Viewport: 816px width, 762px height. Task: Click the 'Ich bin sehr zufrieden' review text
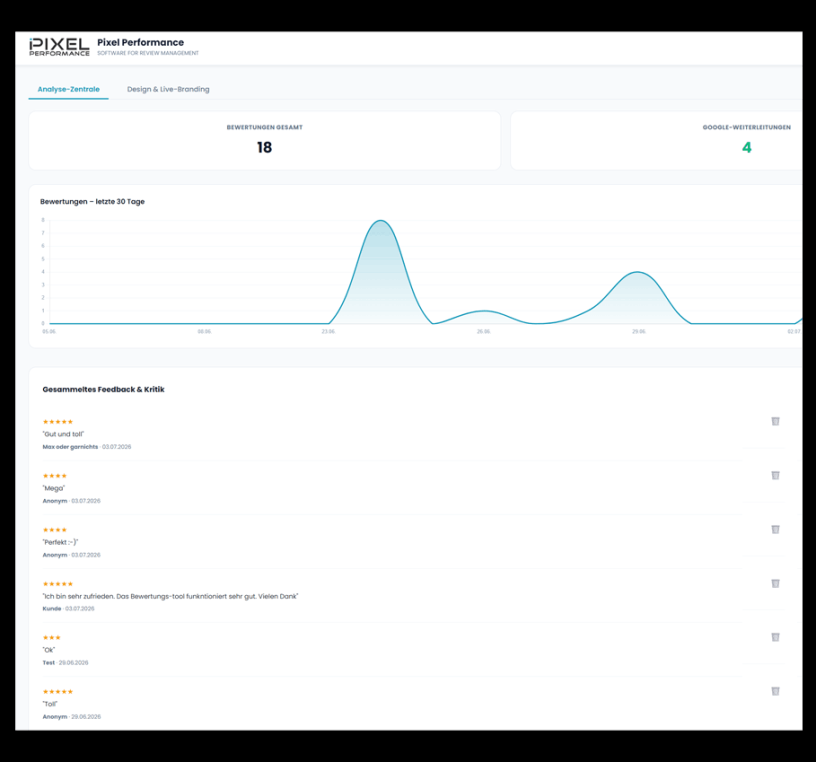point(170,596)
